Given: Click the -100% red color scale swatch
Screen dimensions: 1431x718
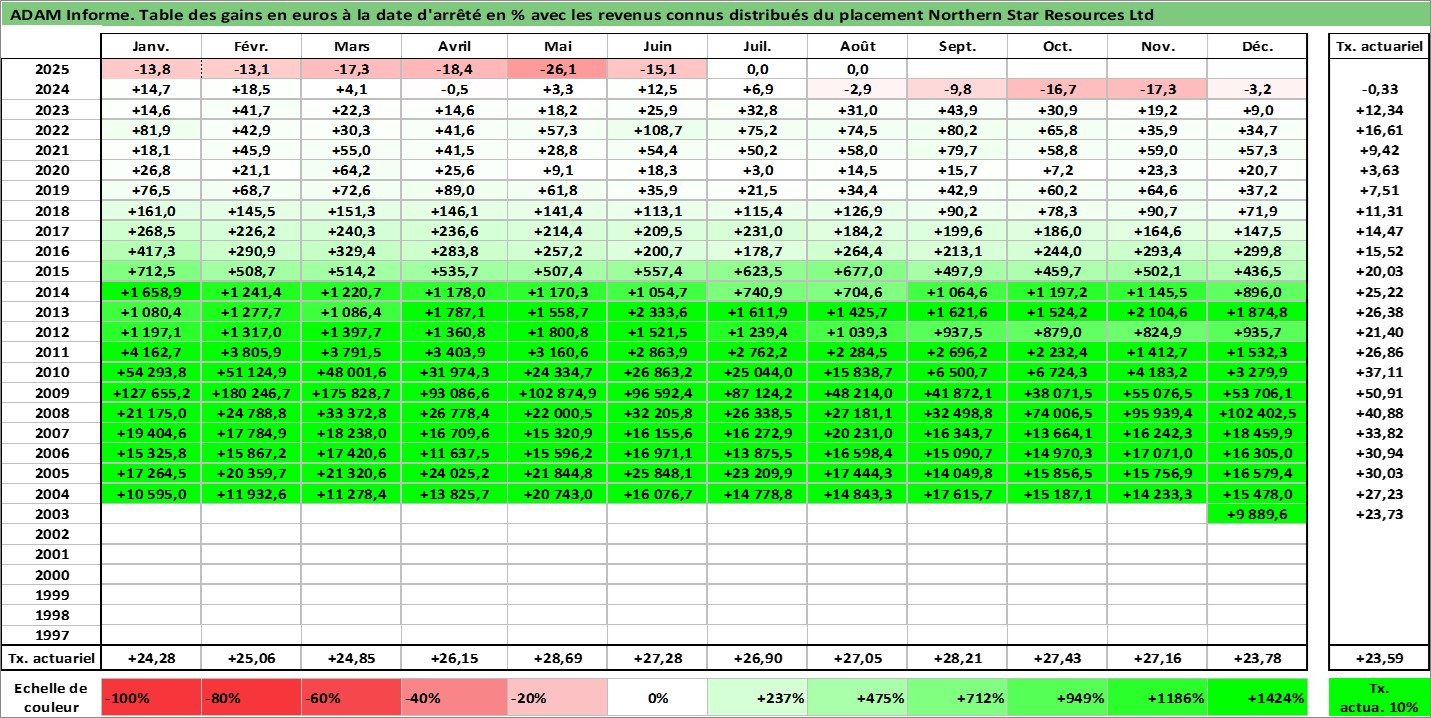Looking at the screenshot, I should point(152,697).
